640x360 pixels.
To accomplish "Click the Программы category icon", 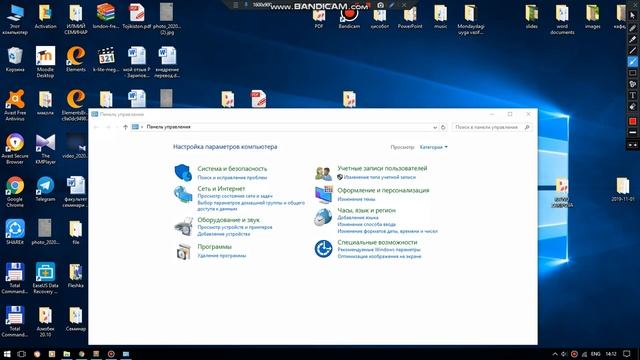I will point(183,251).
